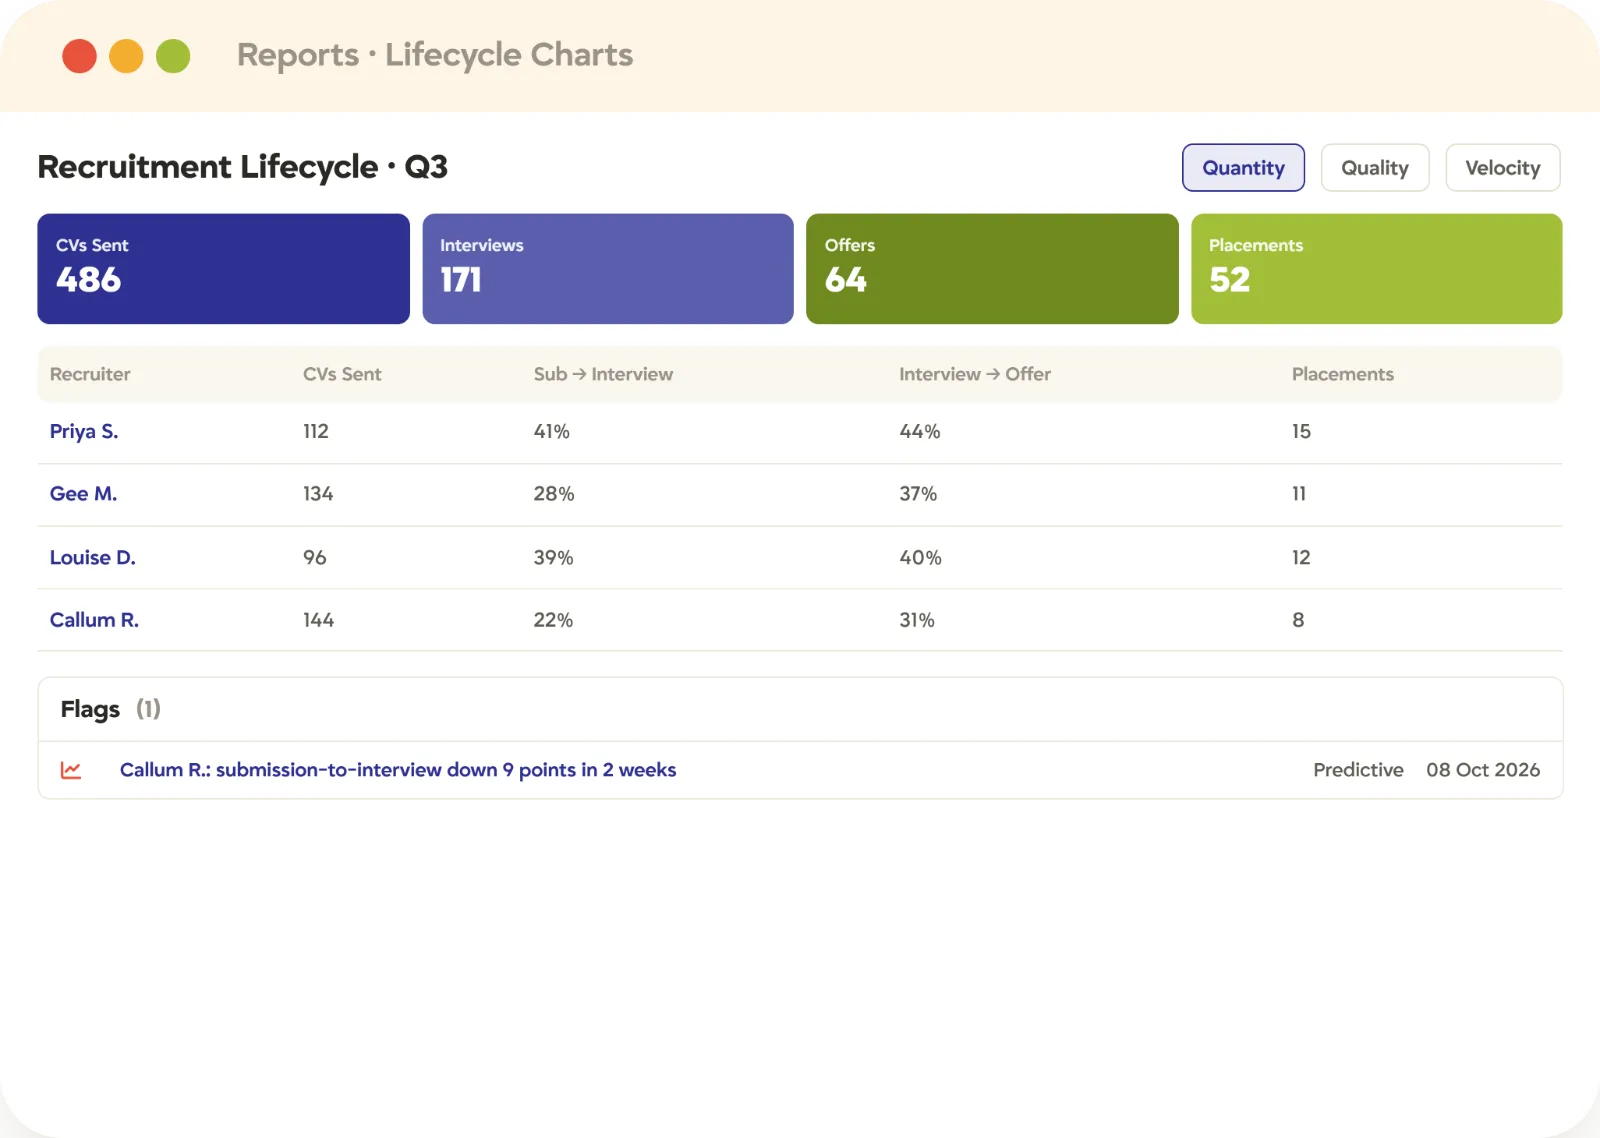This screenshot has width=1600, height=1138.
Task: Switch to the Quantity tab
Action: [1243, 168]
